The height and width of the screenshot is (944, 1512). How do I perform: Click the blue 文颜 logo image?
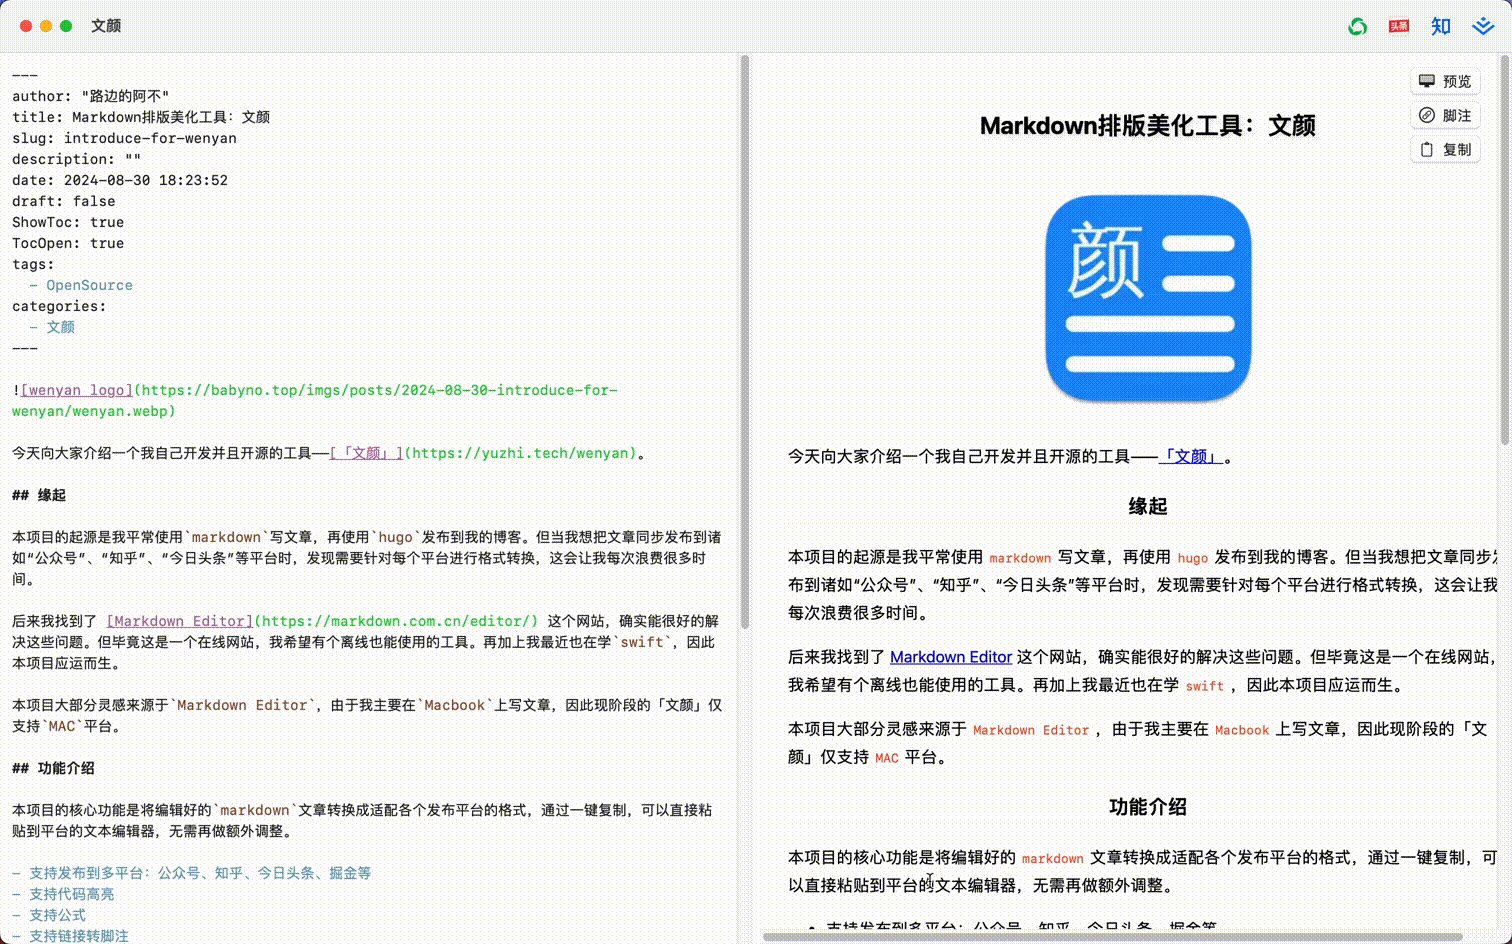(1148, 298)
